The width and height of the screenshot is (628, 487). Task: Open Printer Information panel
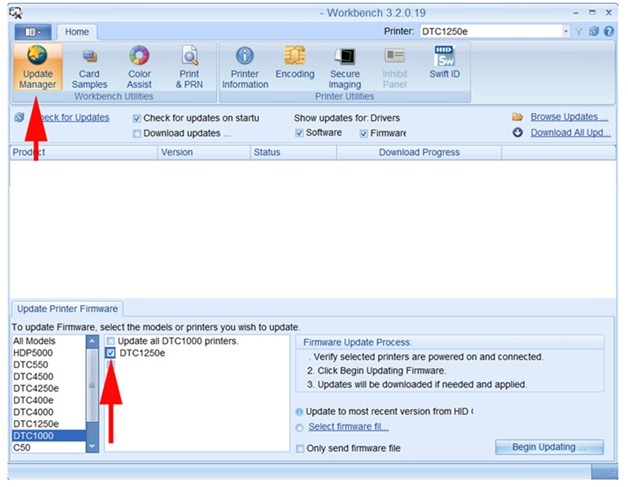pyautogui.click(x=245, y=66)
